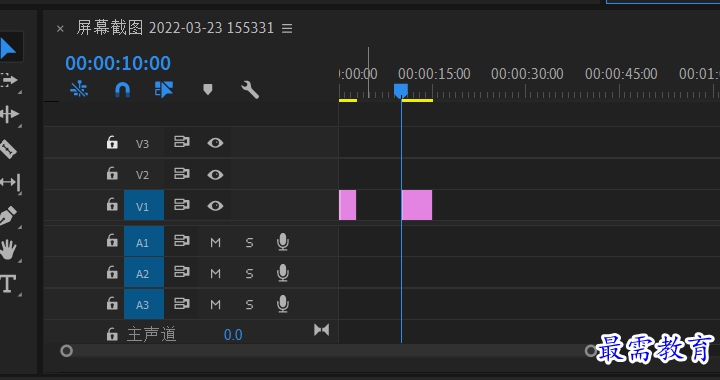The width and height of the screenshot is (720, 380).
Task: Select sequence tab 屏幕截图 2022-03-23 155331
Action: (175, 28)
